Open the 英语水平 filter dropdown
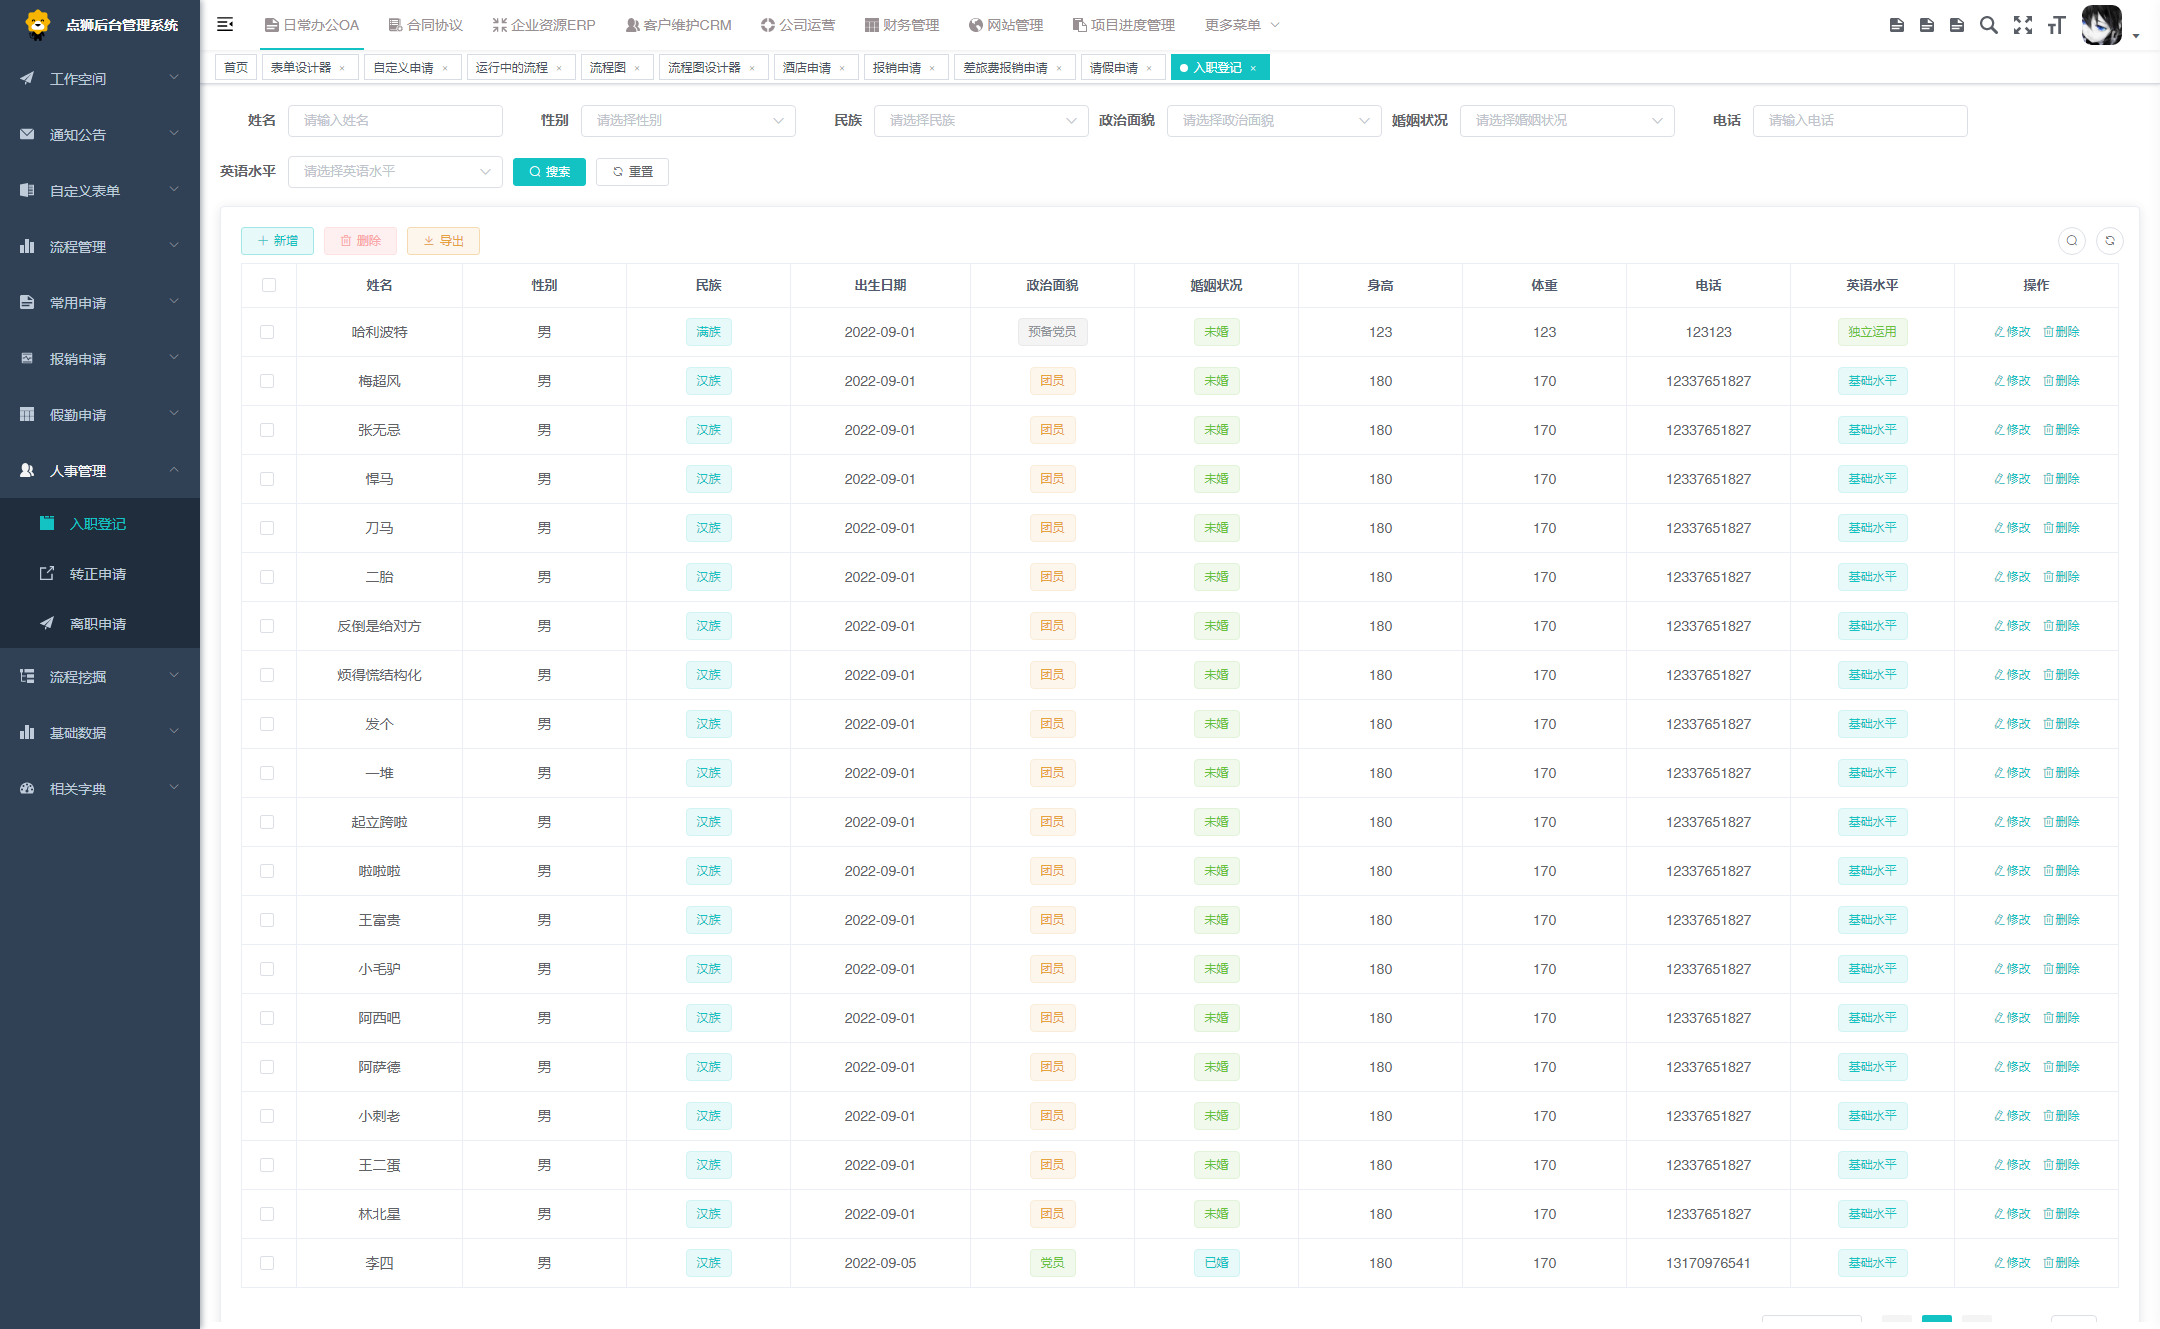 pyautogui.click(x=395, y=171)
